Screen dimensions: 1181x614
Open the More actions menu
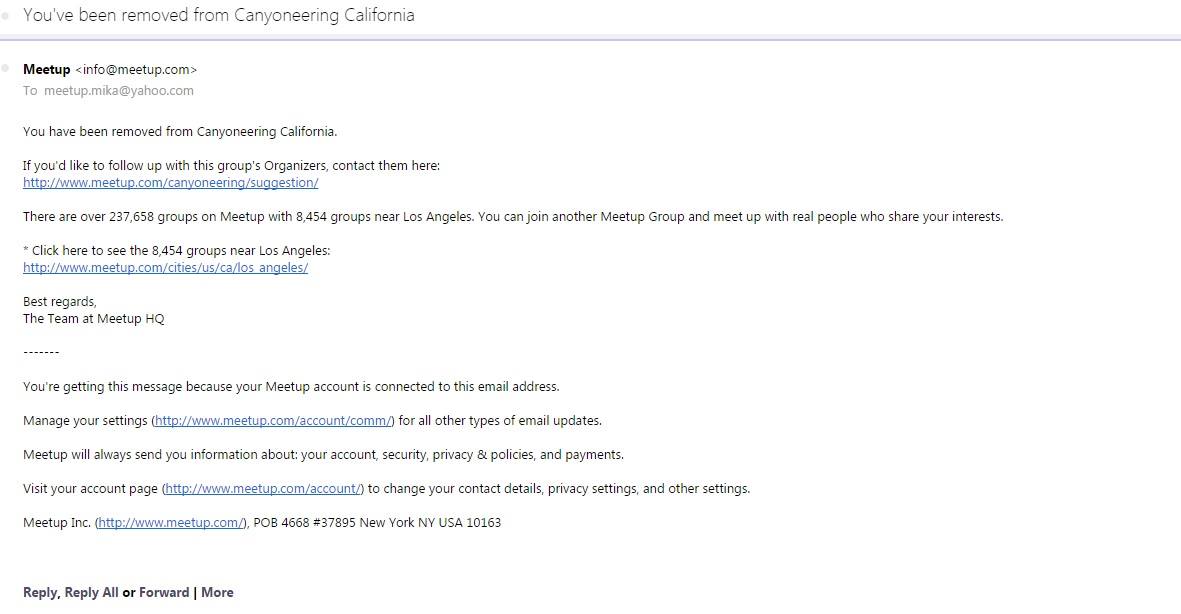(217, 592)
